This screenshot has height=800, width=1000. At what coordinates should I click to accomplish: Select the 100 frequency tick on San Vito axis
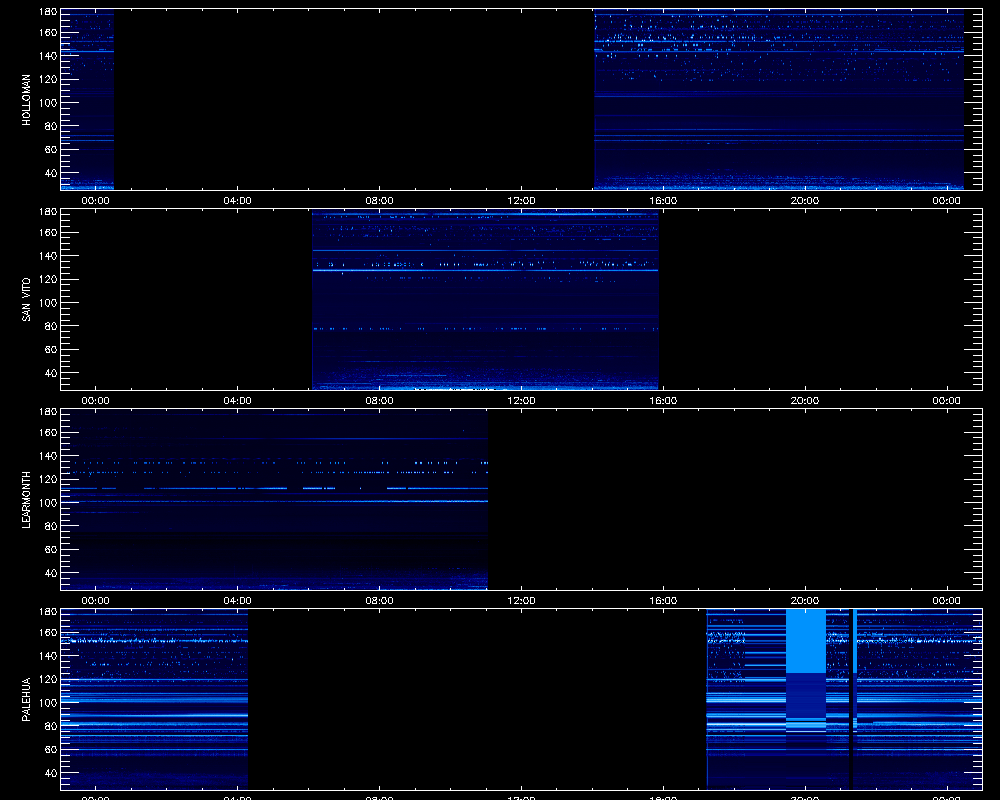[x=48, y=303]
